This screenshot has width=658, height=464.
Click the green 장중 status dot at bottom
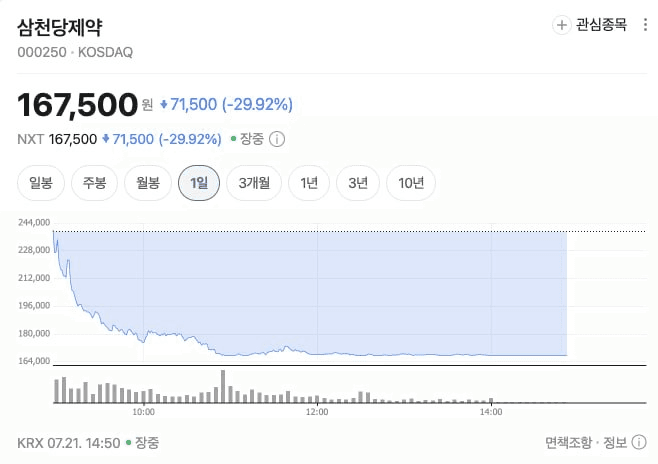click(x=128, y=442)
